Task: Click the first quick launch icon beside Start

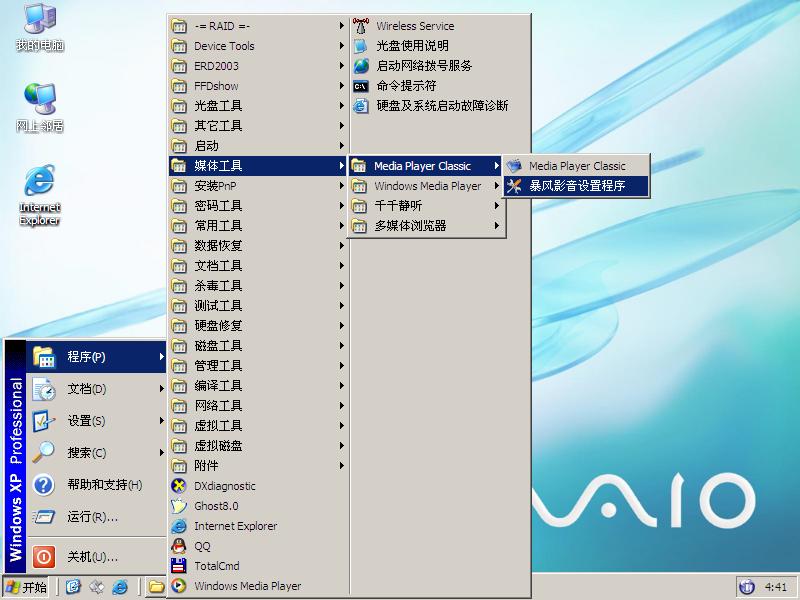Action: [73, 587]
